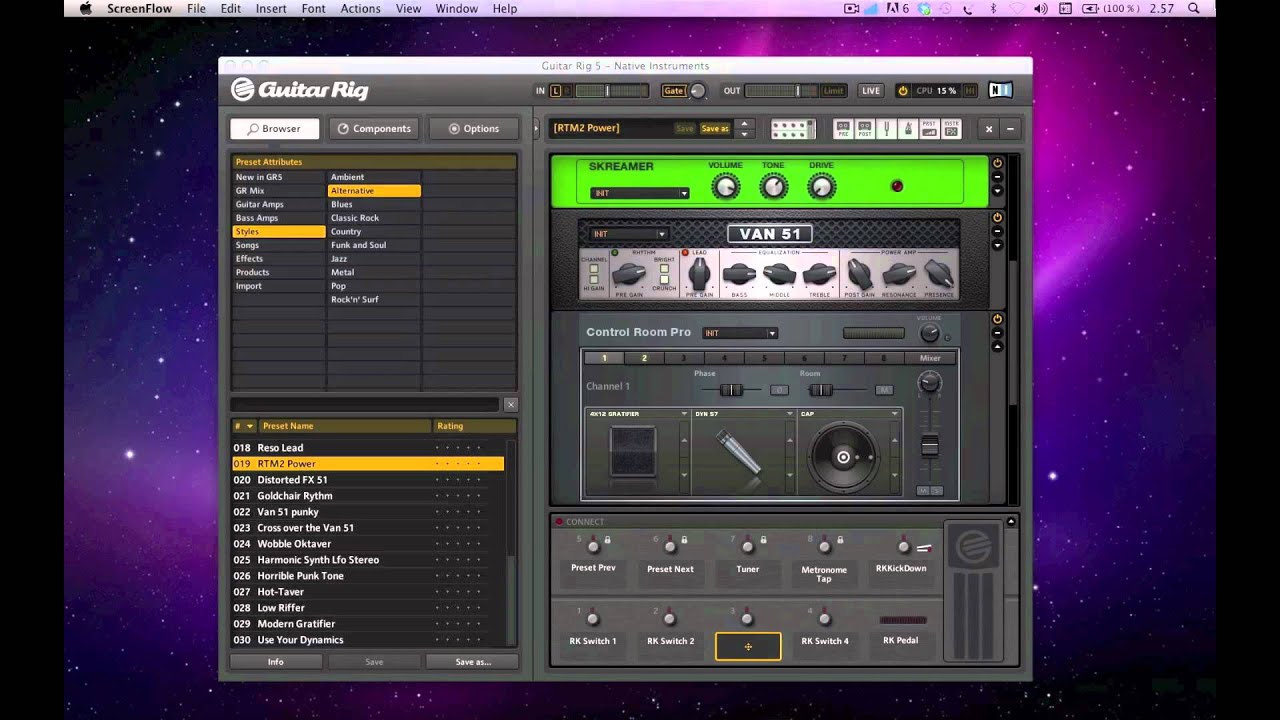This screenshot has width=1280, height=720.
Task: Open the tuner fork icon in toolbar
Action: pyautogui.click(x=886, y=129)
